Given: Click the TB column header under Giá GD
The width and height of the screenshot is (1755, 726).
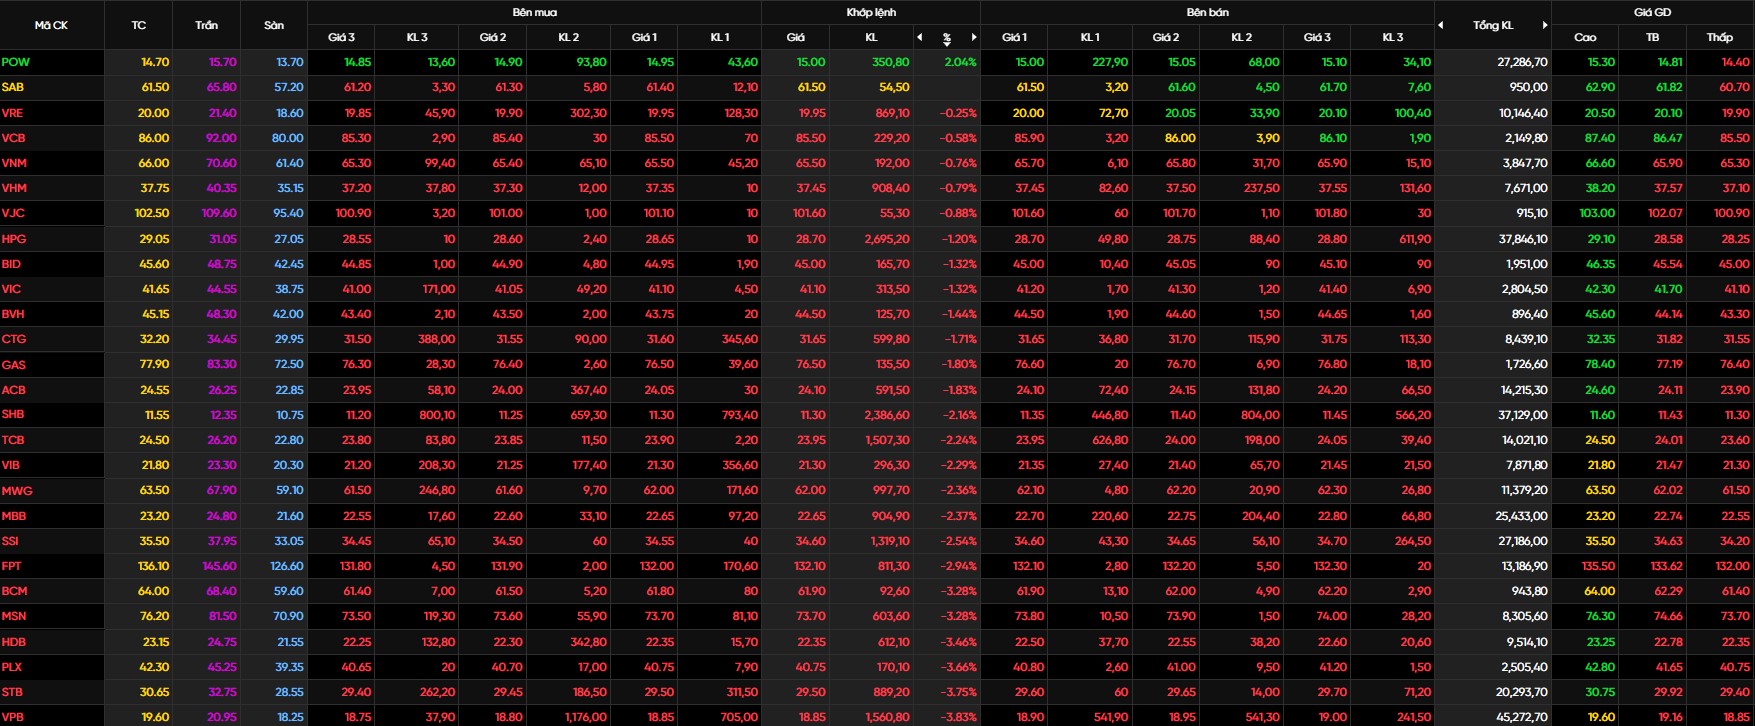Looking at the screenshot, I should tap(1652, 37).
